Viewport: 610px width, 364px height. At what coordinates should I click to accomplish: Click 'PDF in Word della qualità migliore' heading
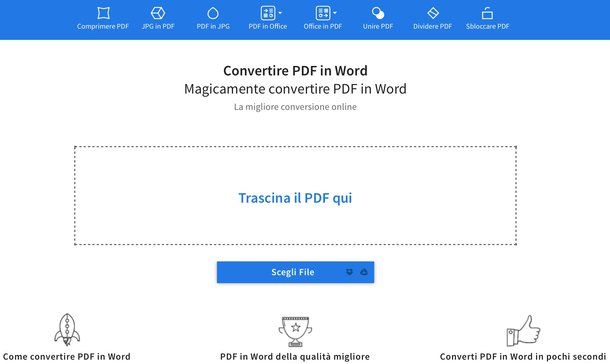tap(295, 357)
